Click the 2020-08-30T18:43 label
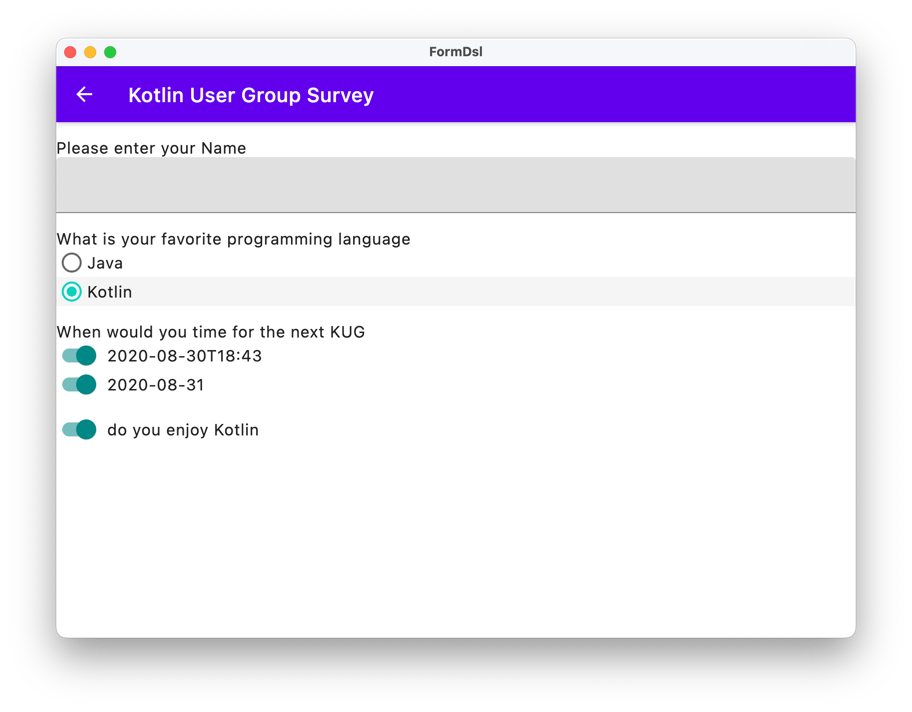Screen dimensions: 912x712 coord(184,356)
